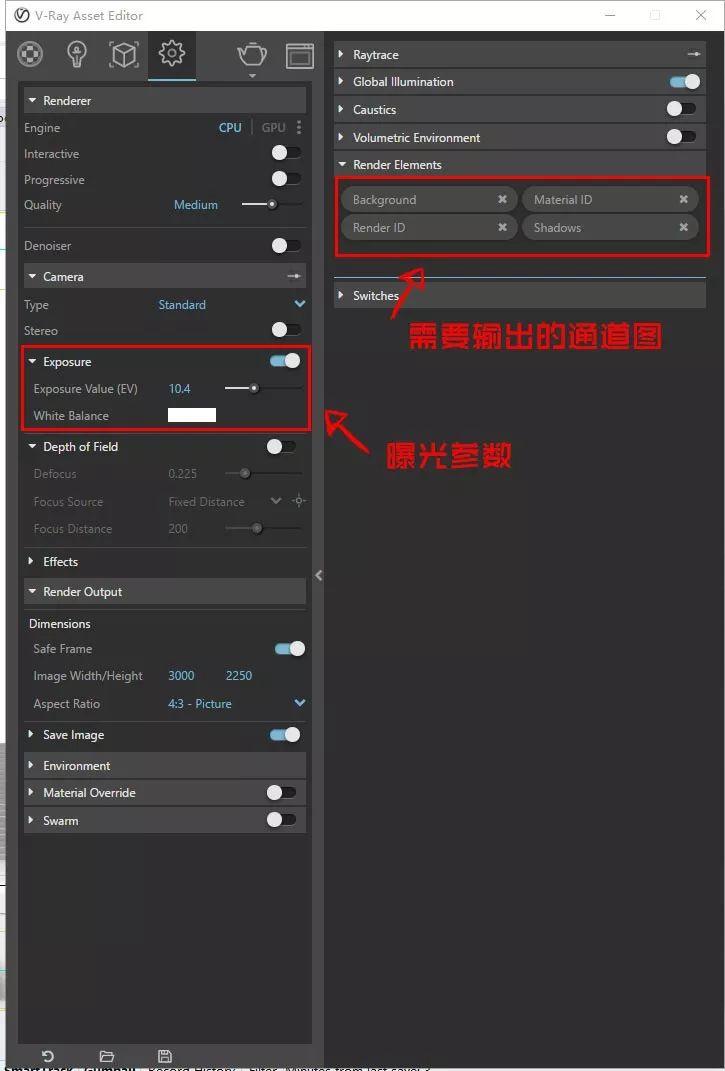Click the Shadows render element chip

pyautogui.click(x=610, y=227)
